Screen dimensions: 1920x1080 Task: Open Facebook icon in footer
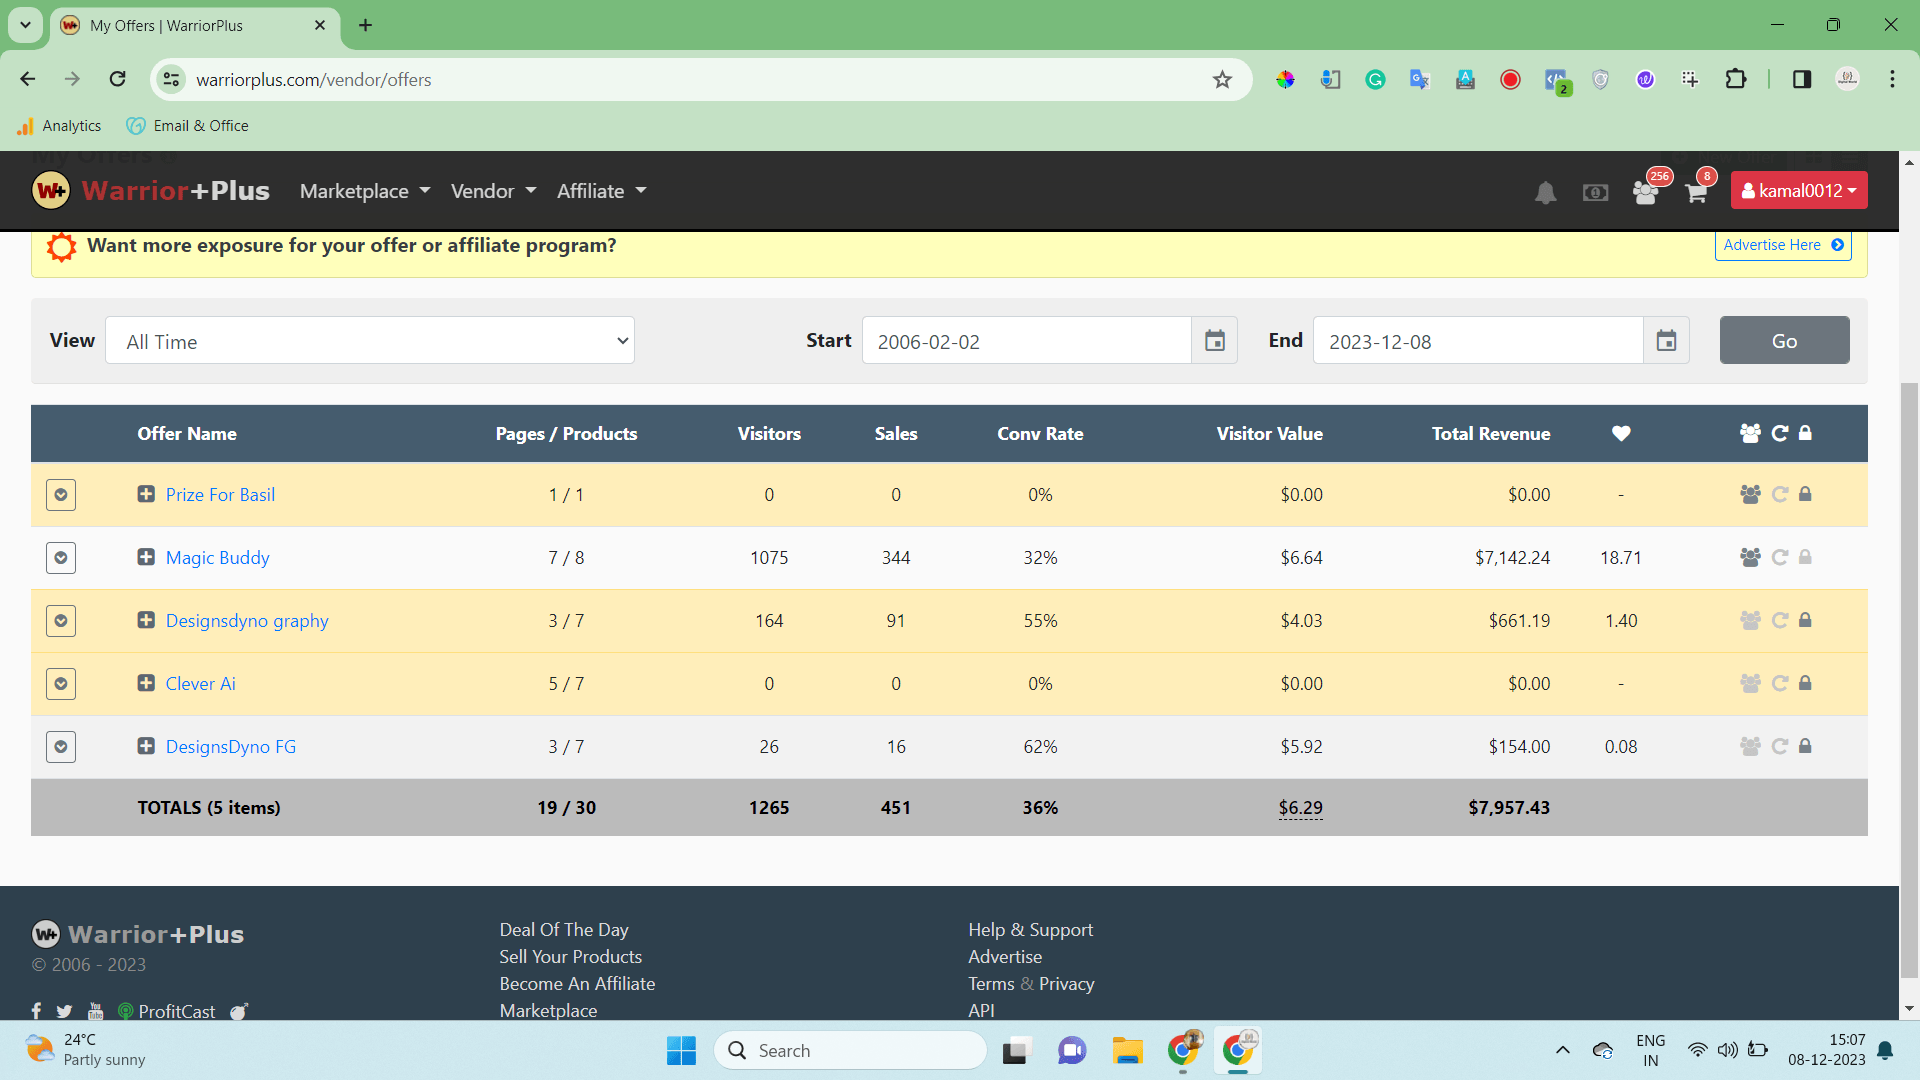click(36, 1011)
